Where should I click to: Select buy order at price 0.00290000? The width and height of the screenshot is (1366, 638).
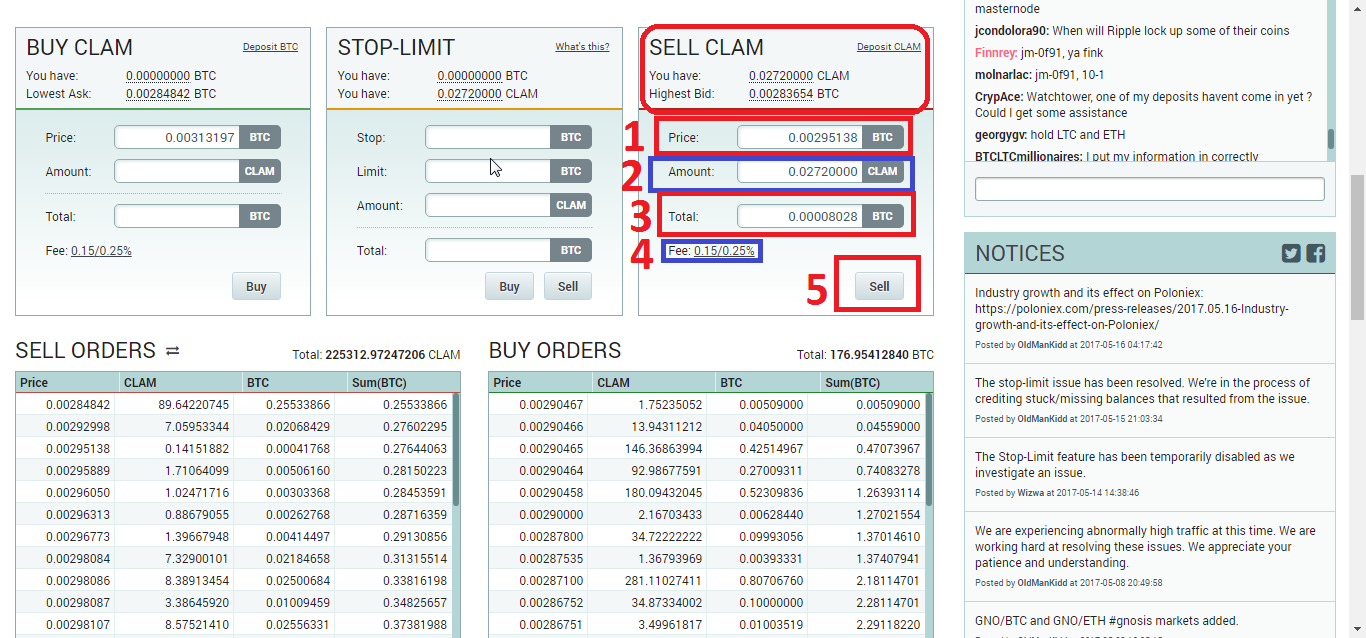point(707,515)
